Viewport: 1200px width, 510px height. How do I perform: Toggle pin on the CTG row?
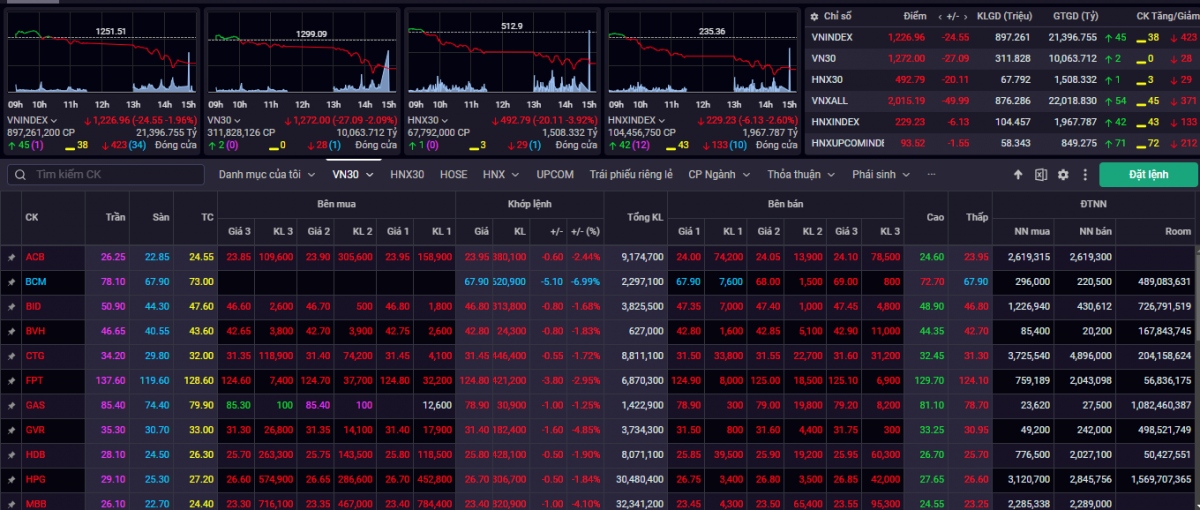(x=11, y=355)
